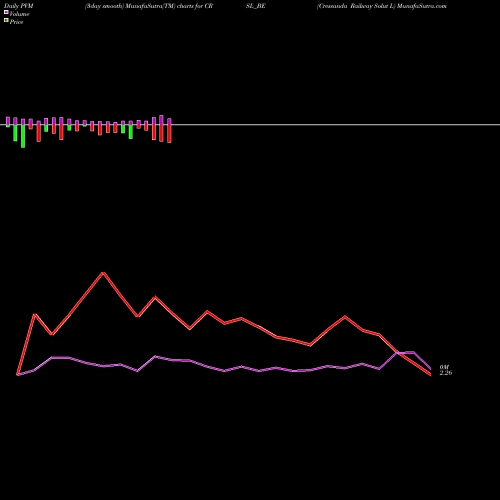500x500 pixels.
Task: Click the MunafaSutra.com label at top right
Action: tap(421, 6)
